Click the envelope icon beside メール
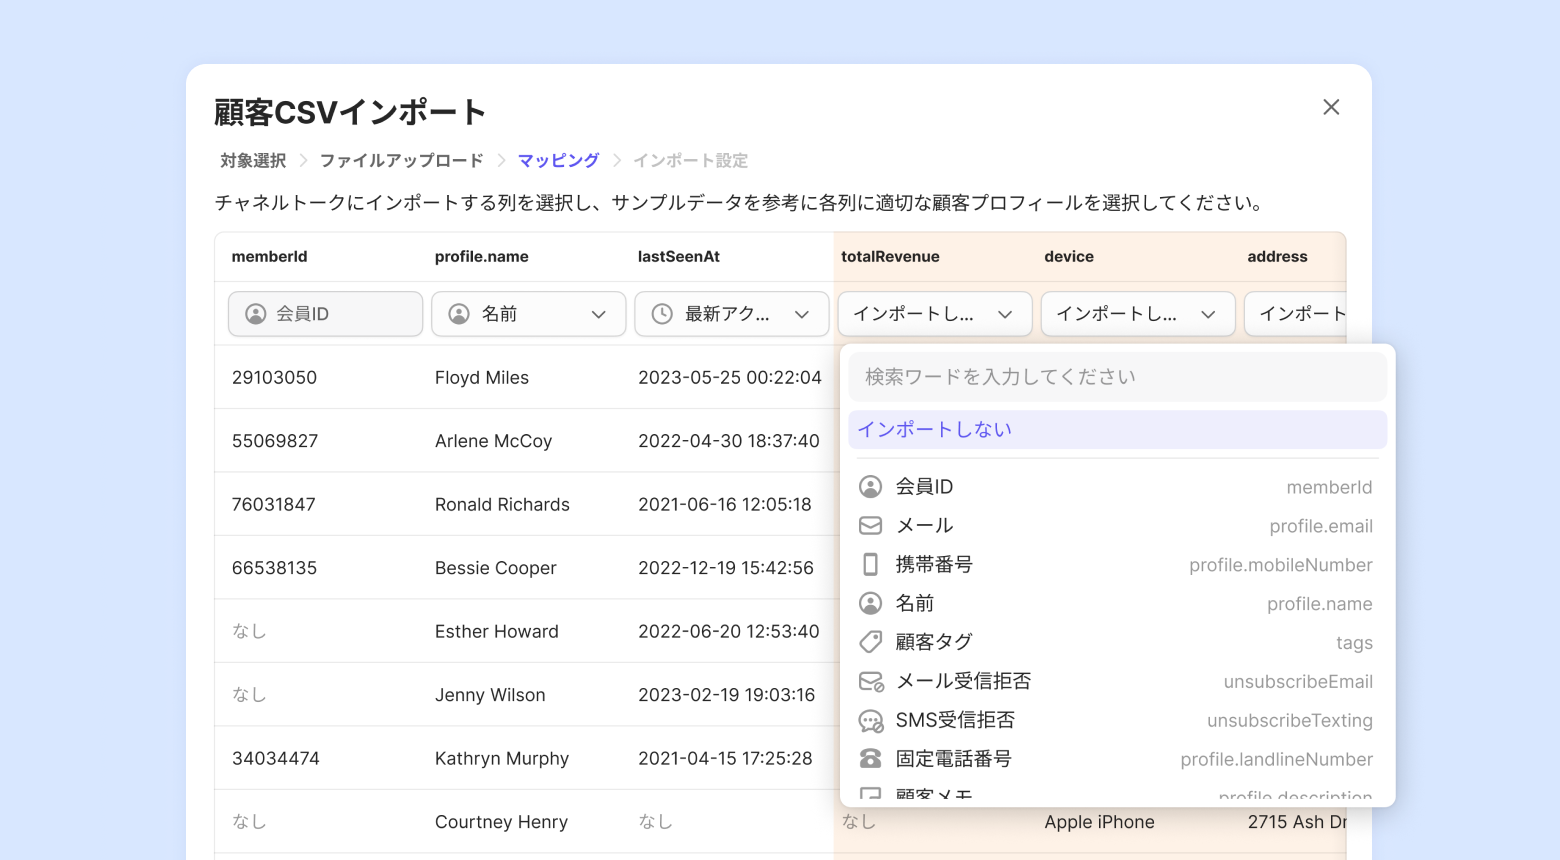 (x=870, y=526)
